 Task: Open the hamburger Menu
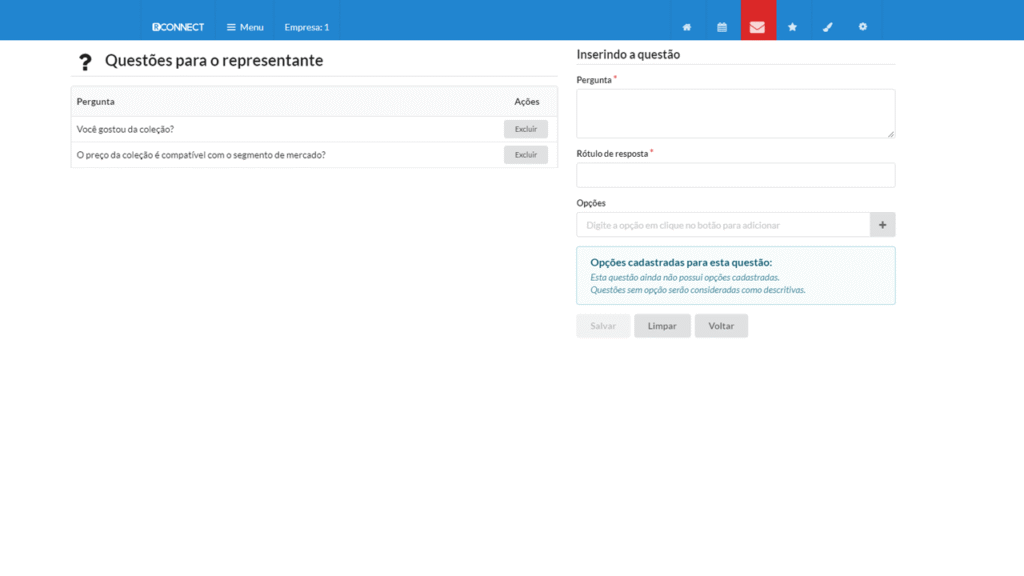(245, 27)
